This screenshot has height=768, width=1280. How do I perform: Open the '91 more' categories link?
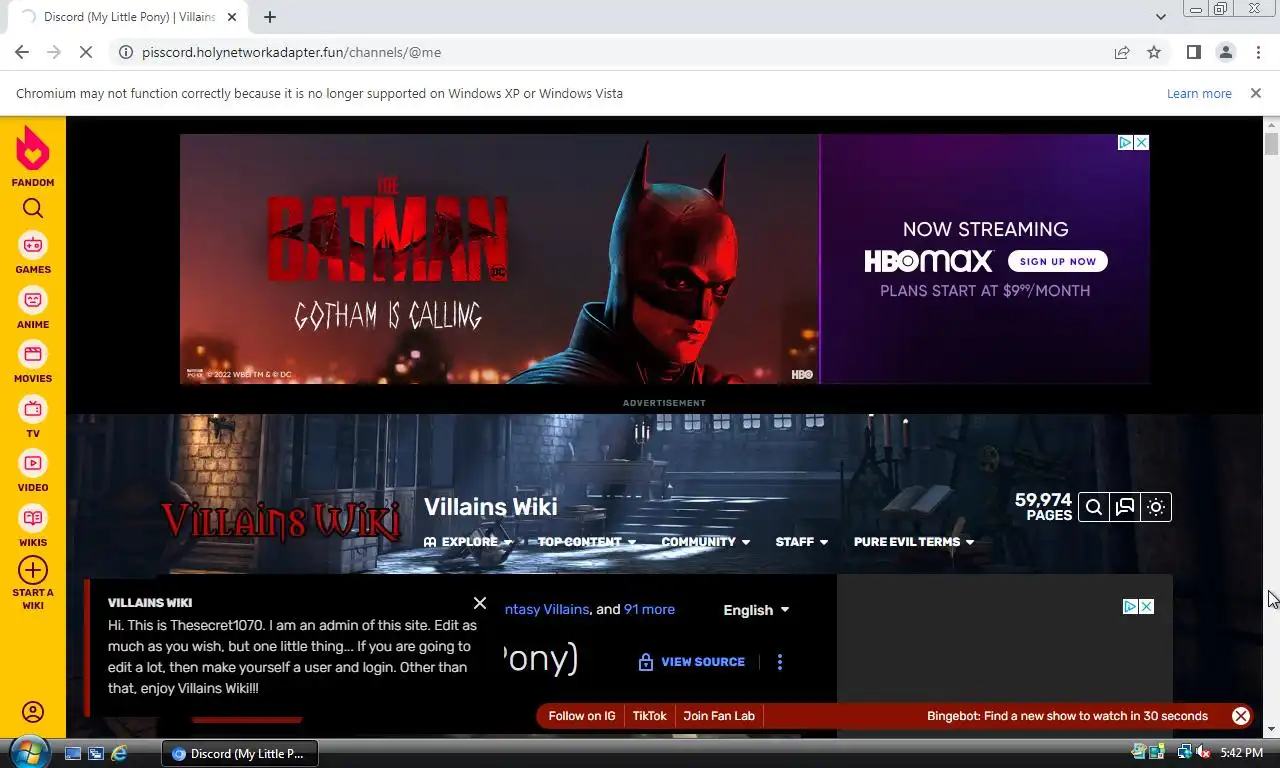click(649, 609)
